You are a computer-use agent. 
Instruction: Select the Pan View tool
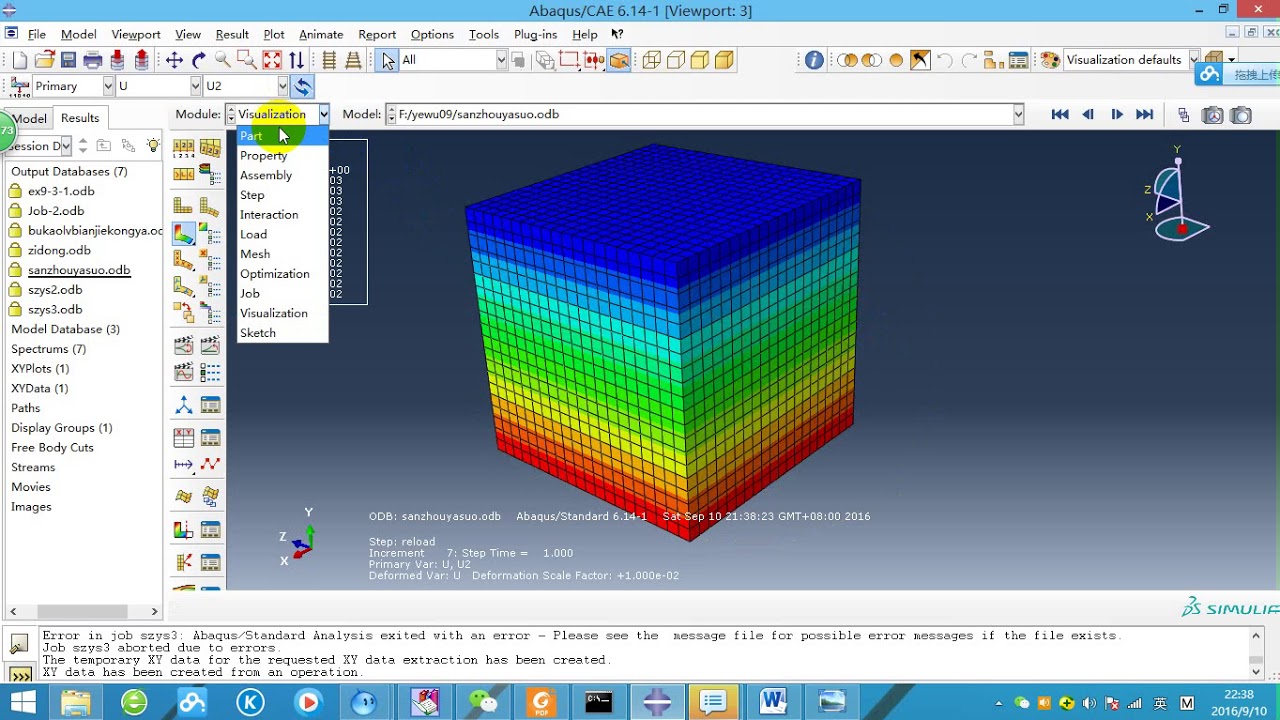174,60
